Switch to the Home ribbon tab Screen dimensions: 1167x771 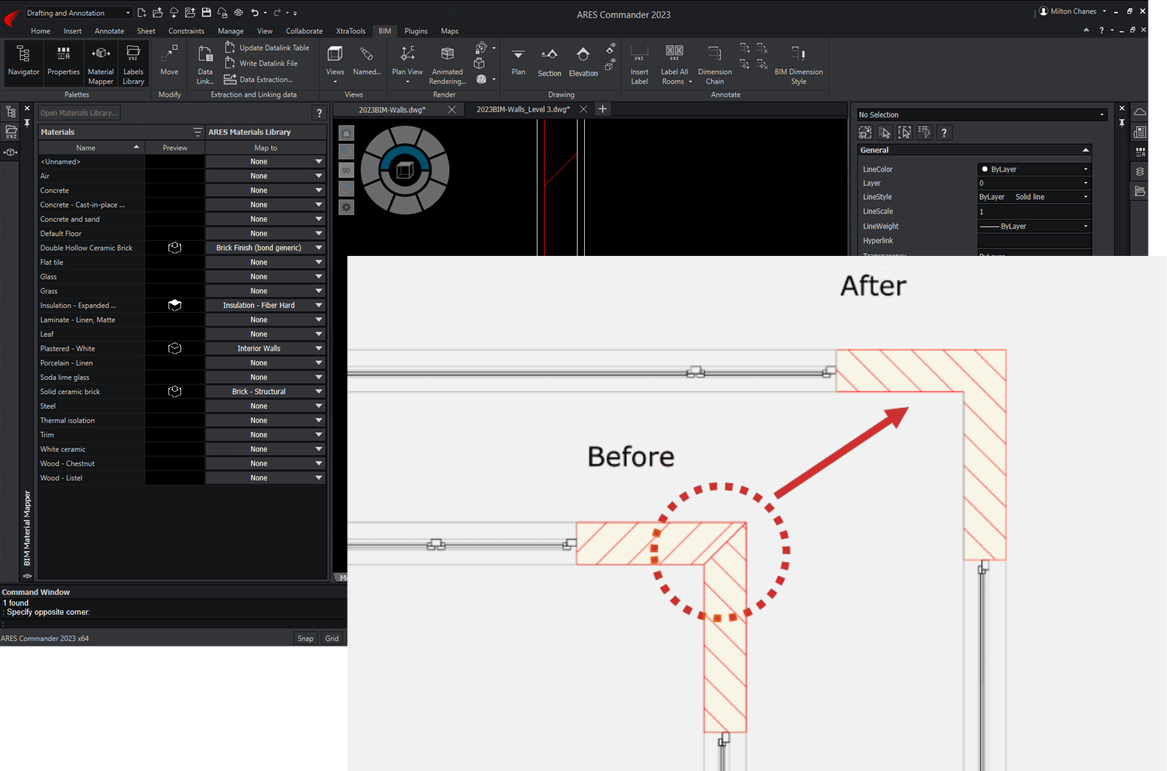point(40,31)
